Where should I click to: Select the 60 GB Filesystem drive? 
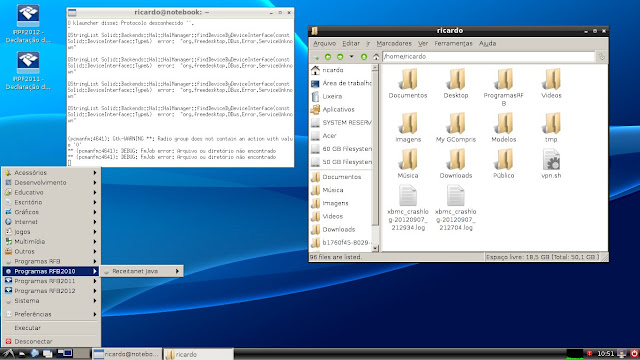tap(341, 149)
